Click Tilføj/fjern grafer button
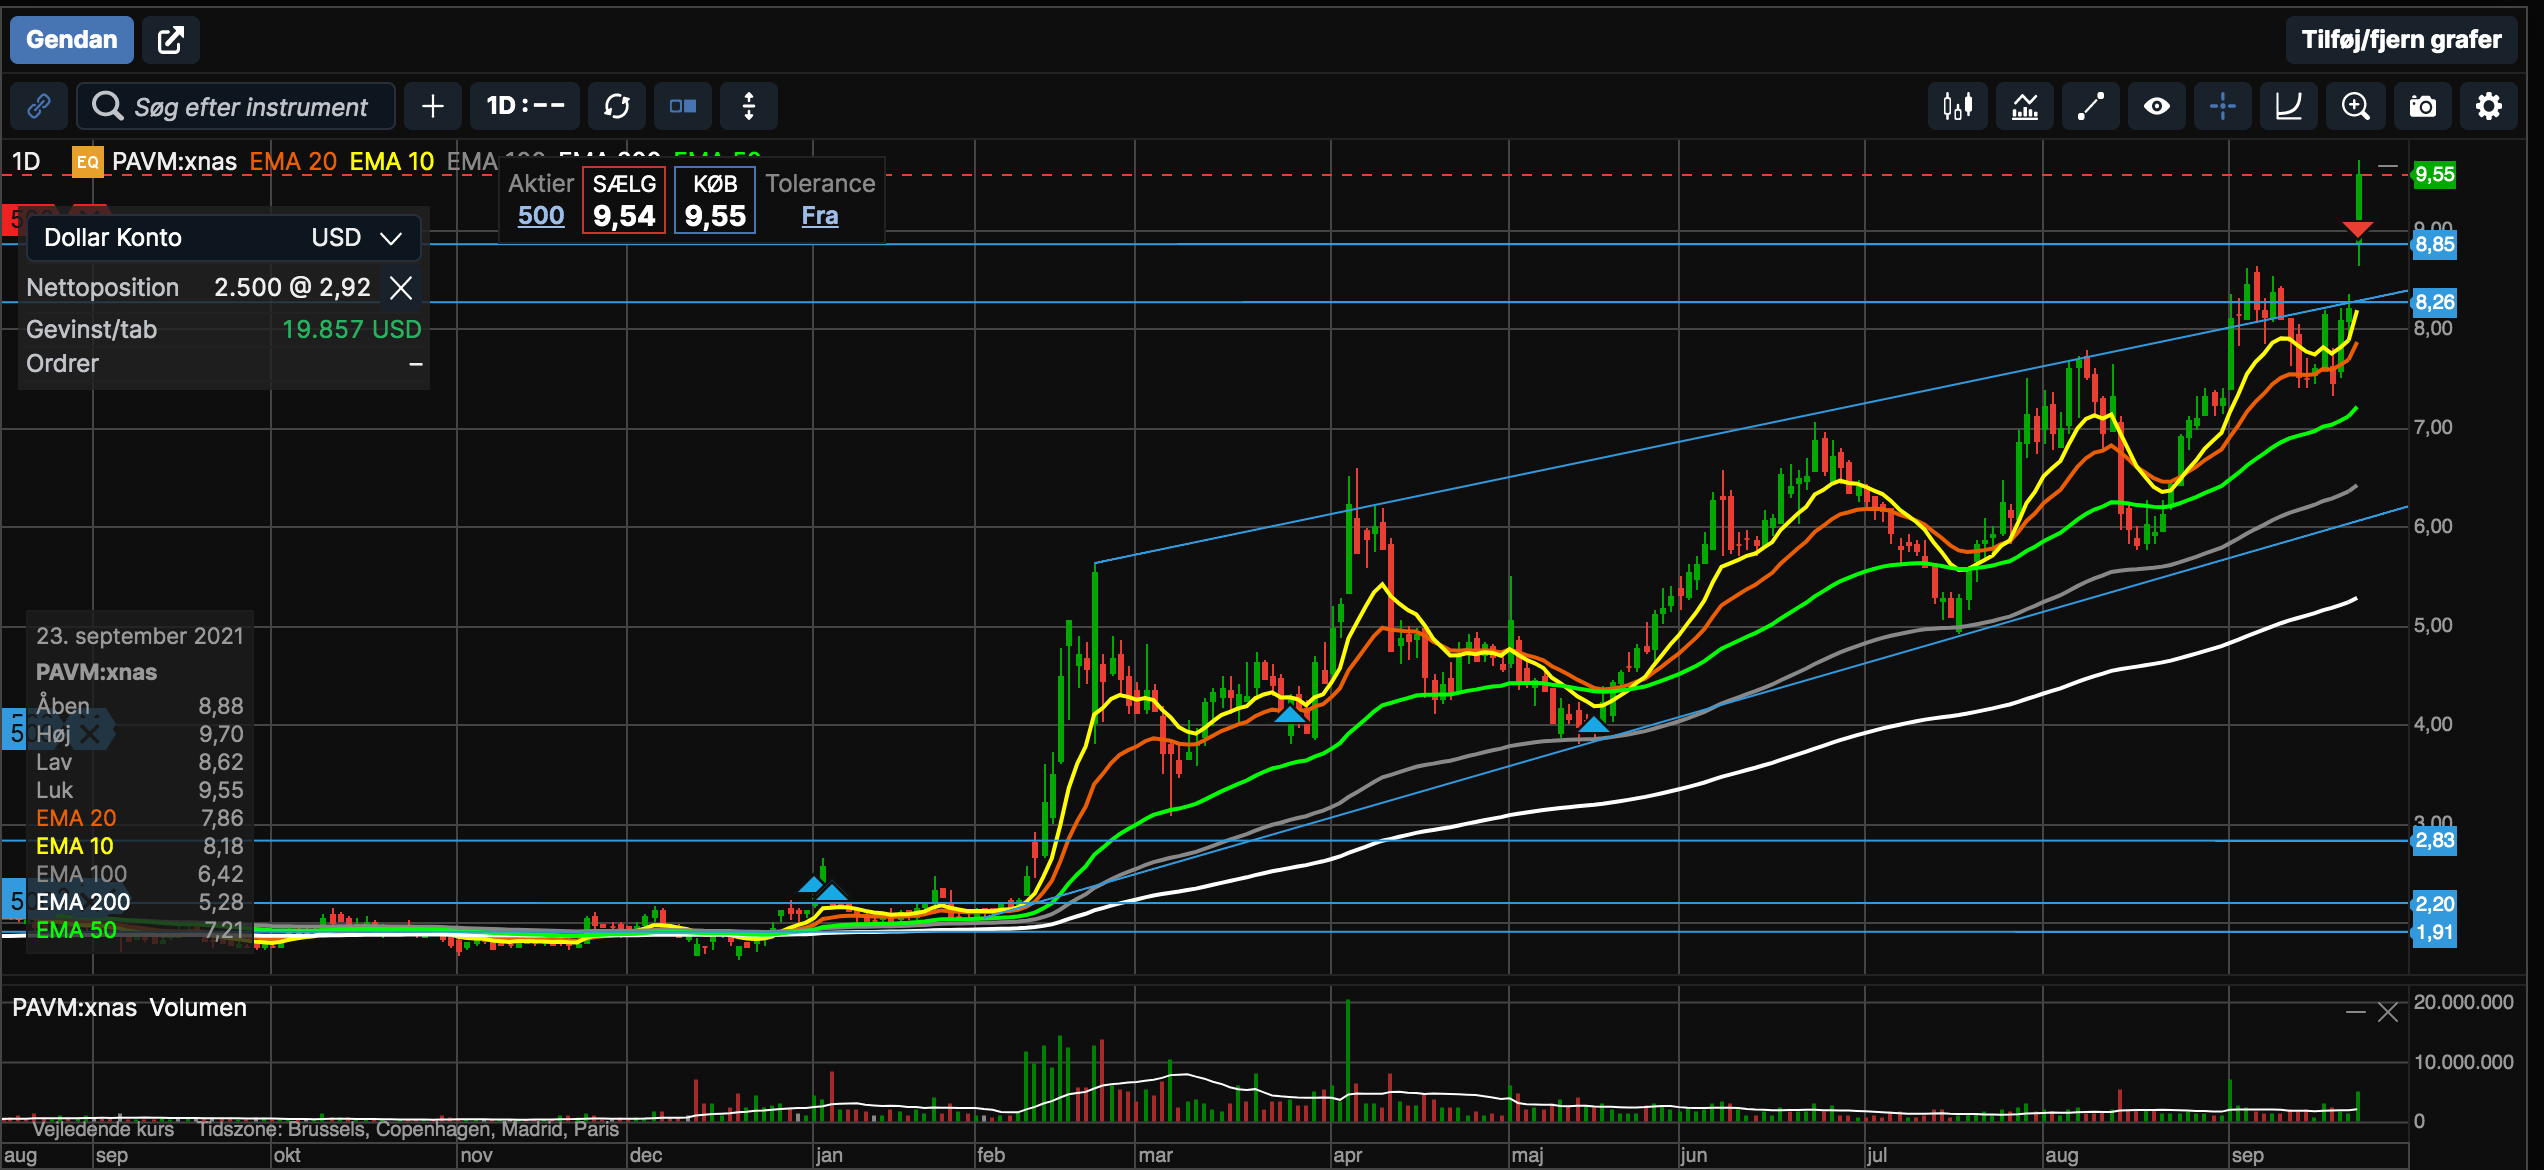The width and height of the screenshot is (2544, 1170). [x=2400, y=40]
